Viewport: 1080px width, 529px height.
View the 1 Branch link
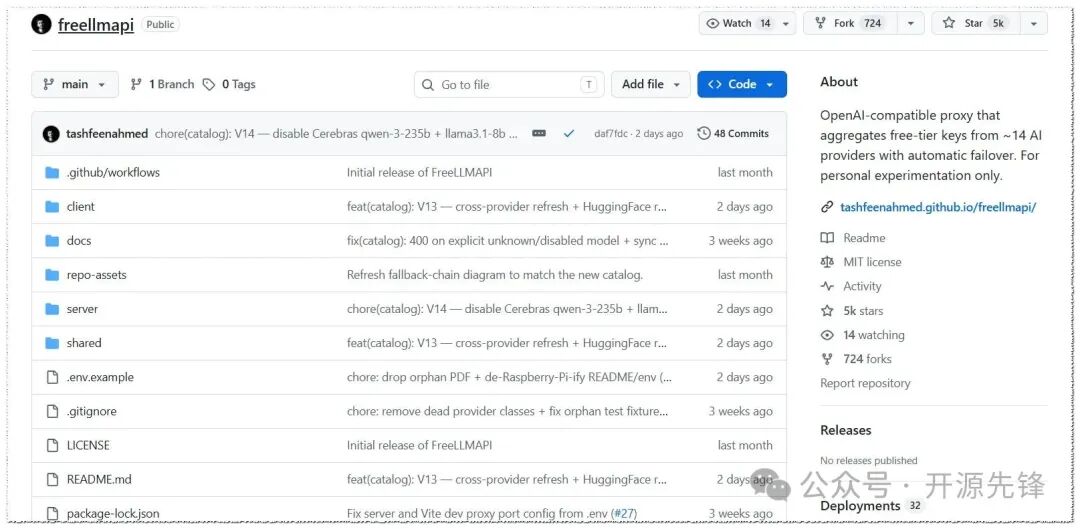point(163,84)
